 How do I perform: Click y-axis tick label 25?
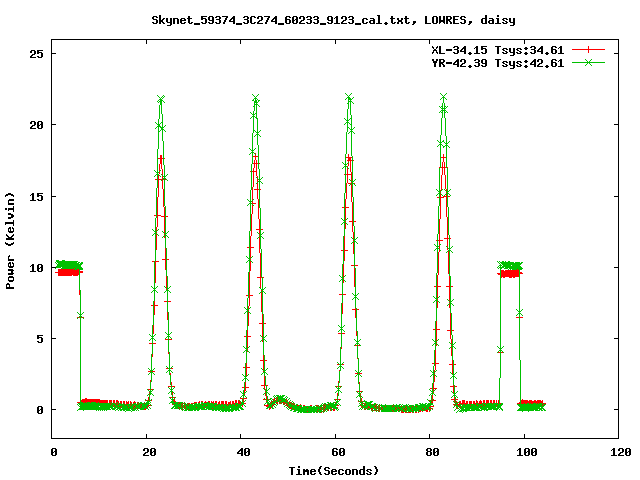point(36,54)
